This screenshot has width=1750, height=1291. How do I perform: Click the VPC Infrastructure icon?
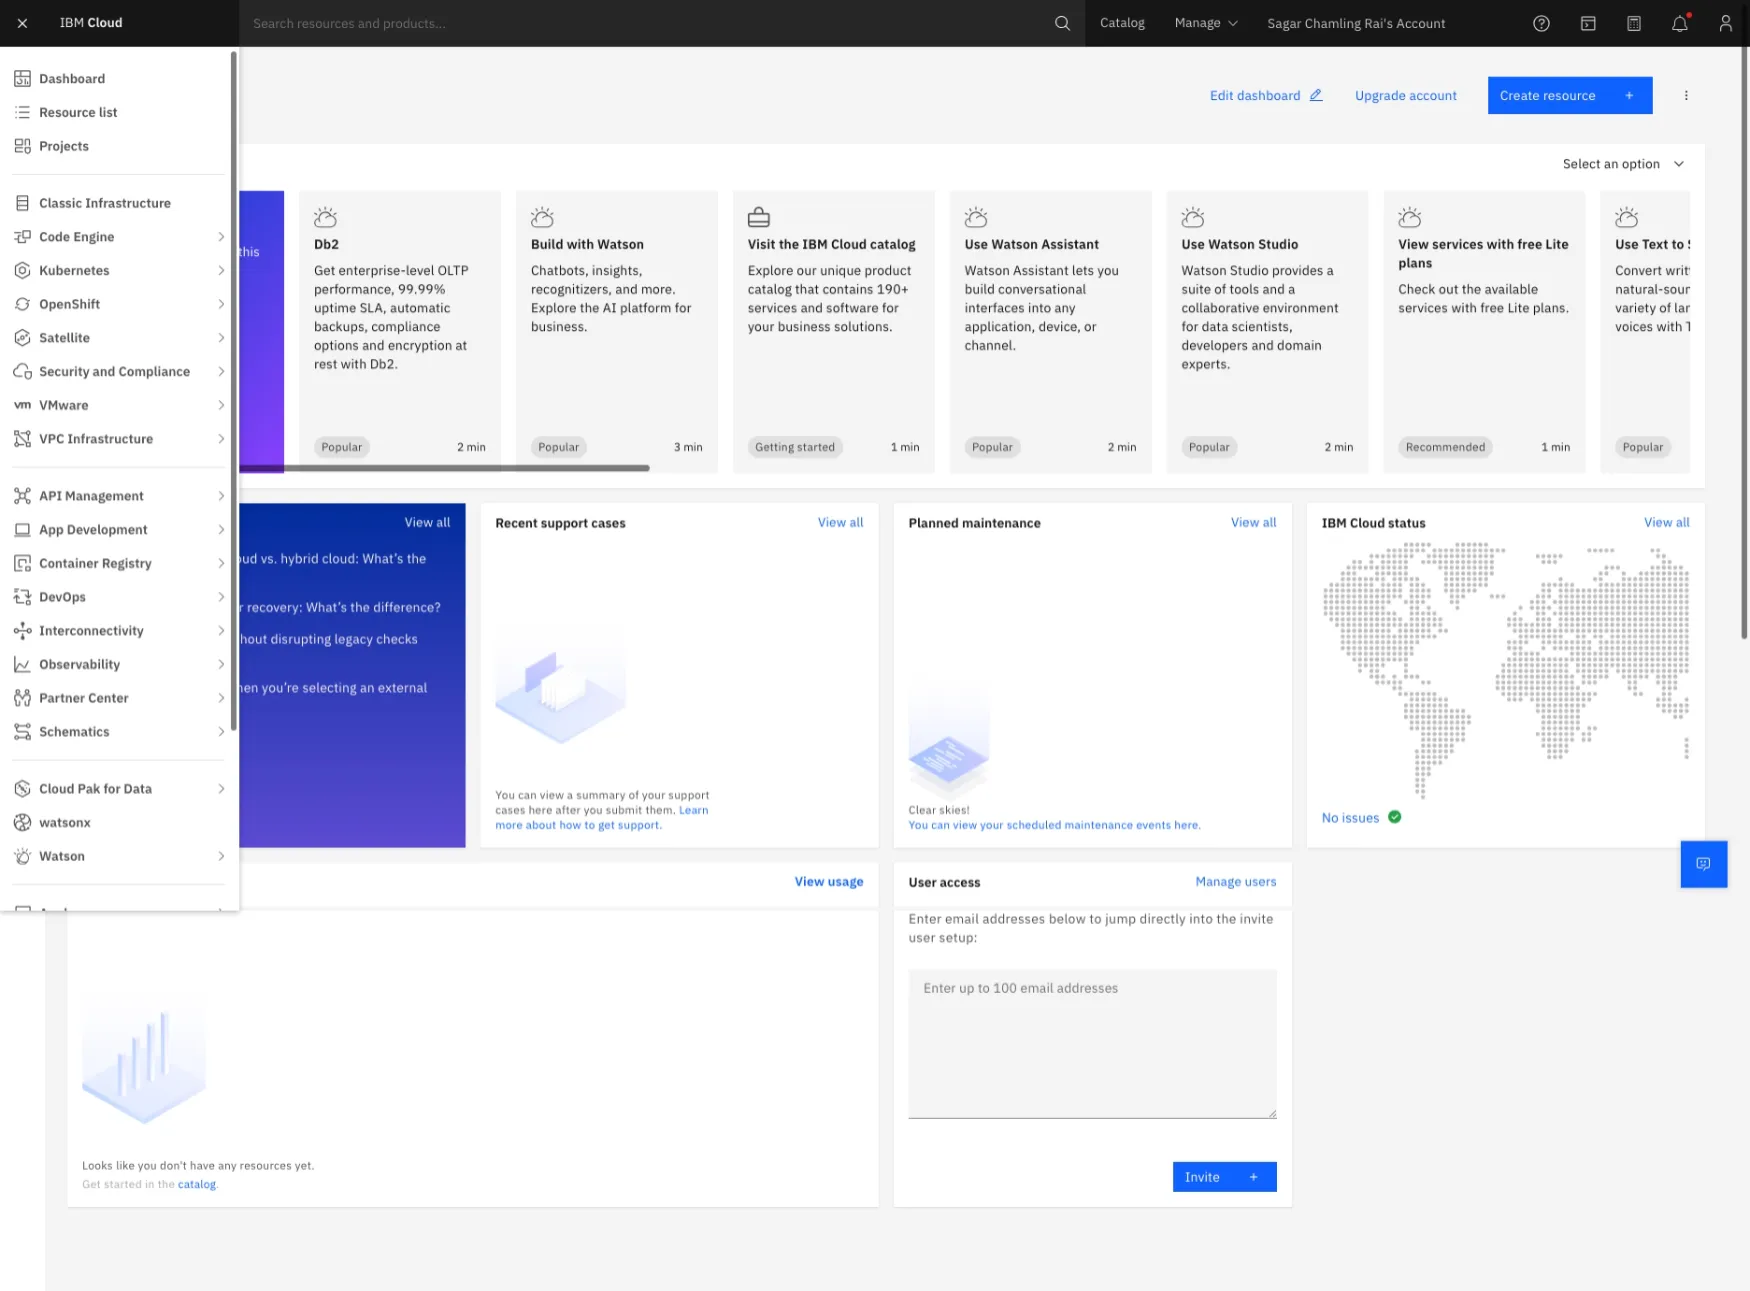(22, 439)
